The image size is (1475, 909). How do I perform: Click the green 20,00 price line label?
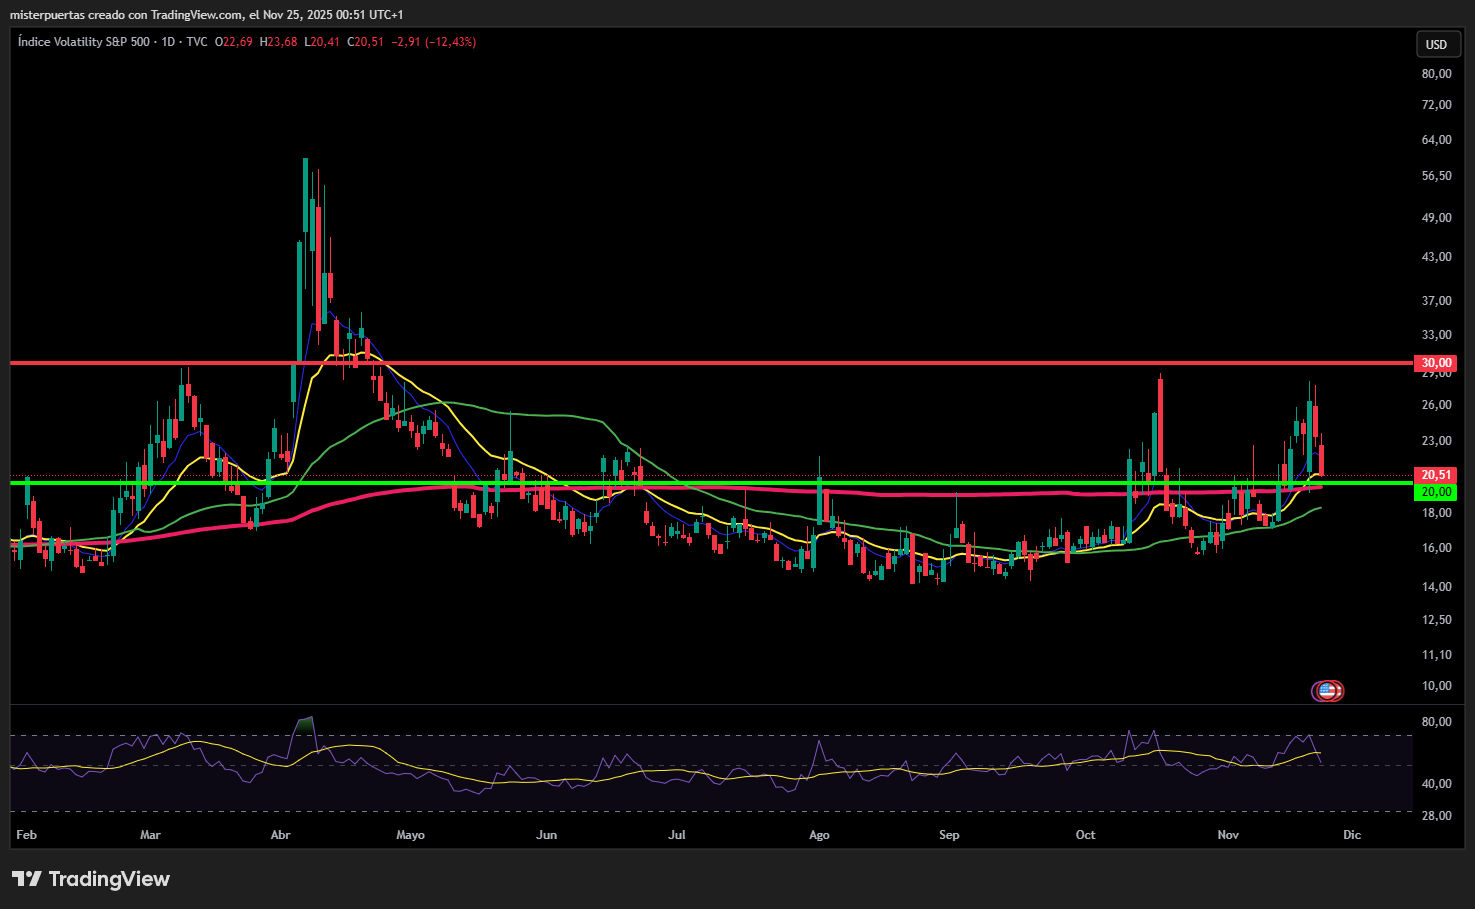click(1436, 492)
